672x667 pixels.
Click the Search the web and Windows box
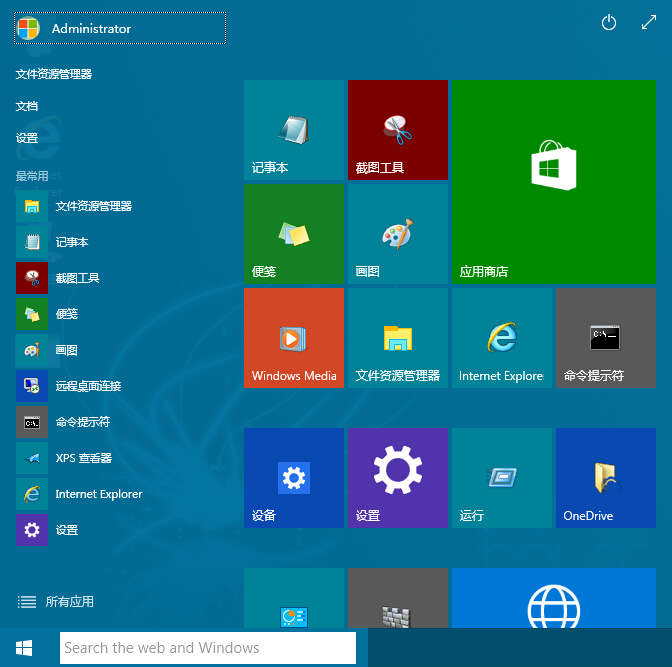pos(207,647)
